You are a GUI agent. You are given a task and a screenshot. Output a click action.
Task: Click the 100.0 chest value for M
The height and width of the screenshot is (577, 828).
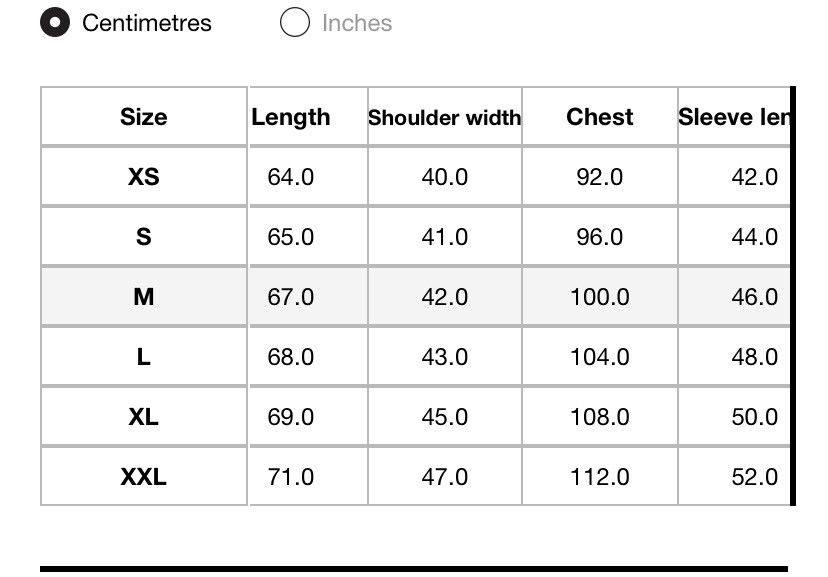click(x=599, y=297)
